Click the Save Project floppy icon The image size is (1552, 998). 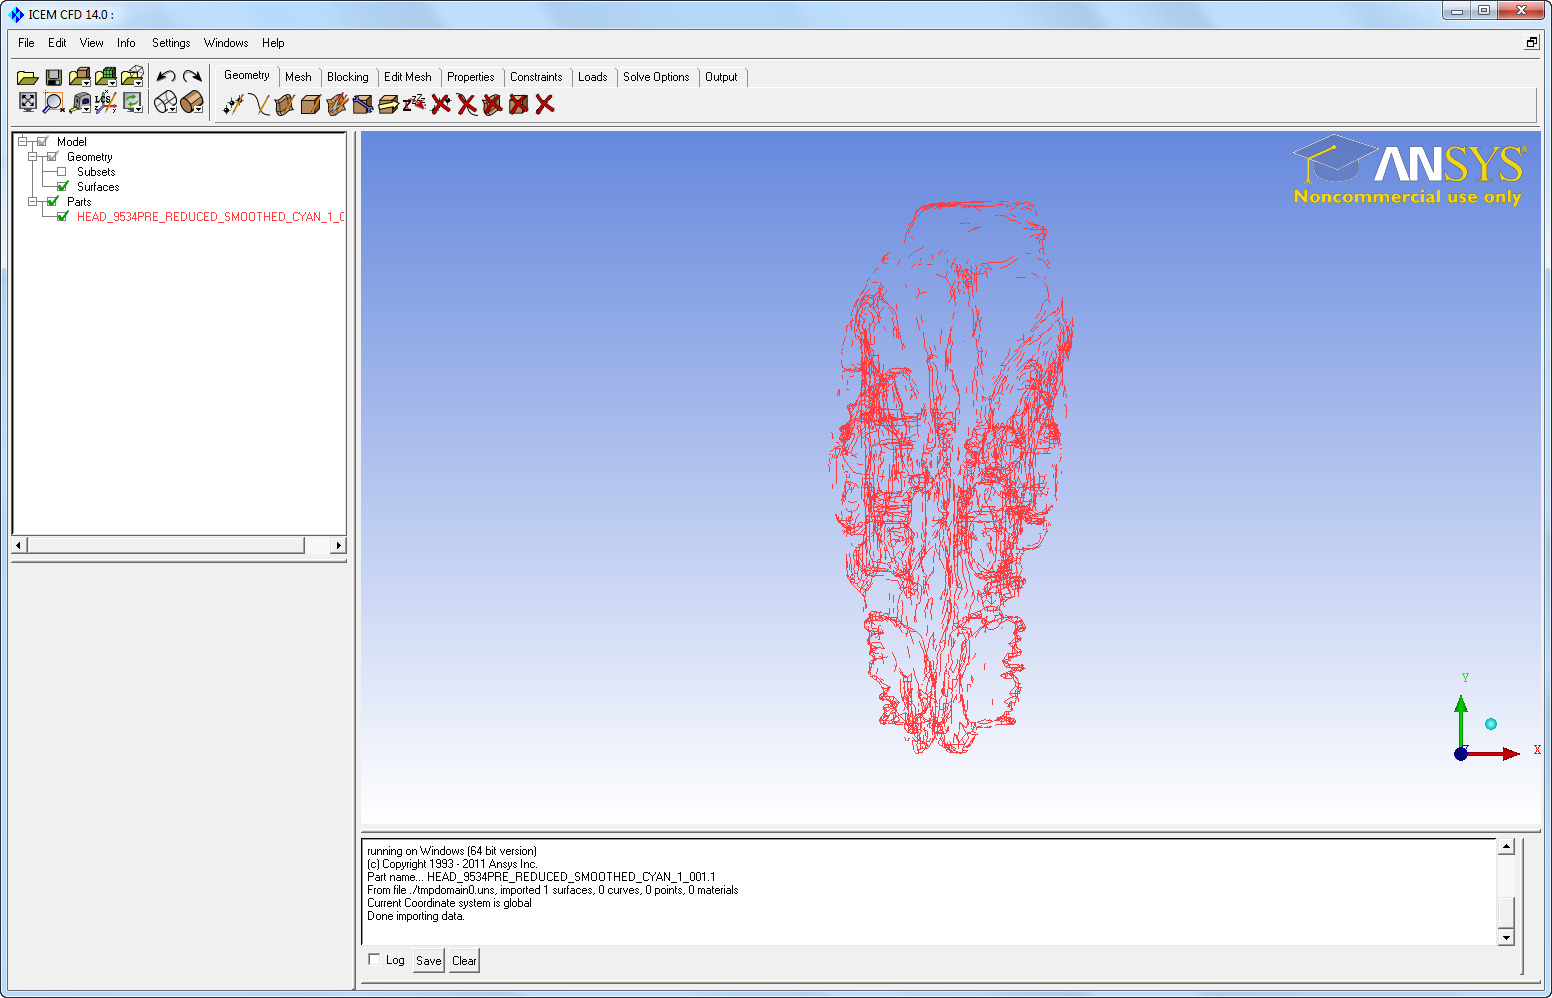click(x=54, y=77)
